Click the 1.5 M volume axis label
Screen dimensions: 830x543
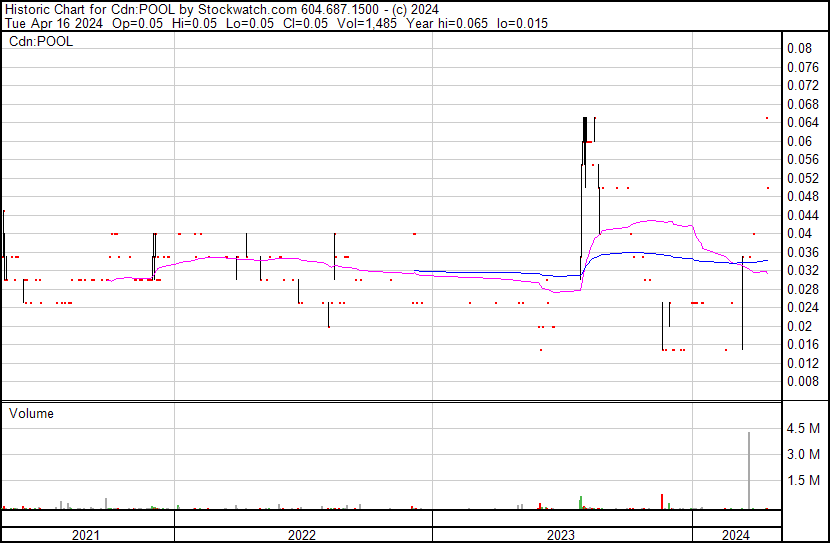(x=803, y=480)
